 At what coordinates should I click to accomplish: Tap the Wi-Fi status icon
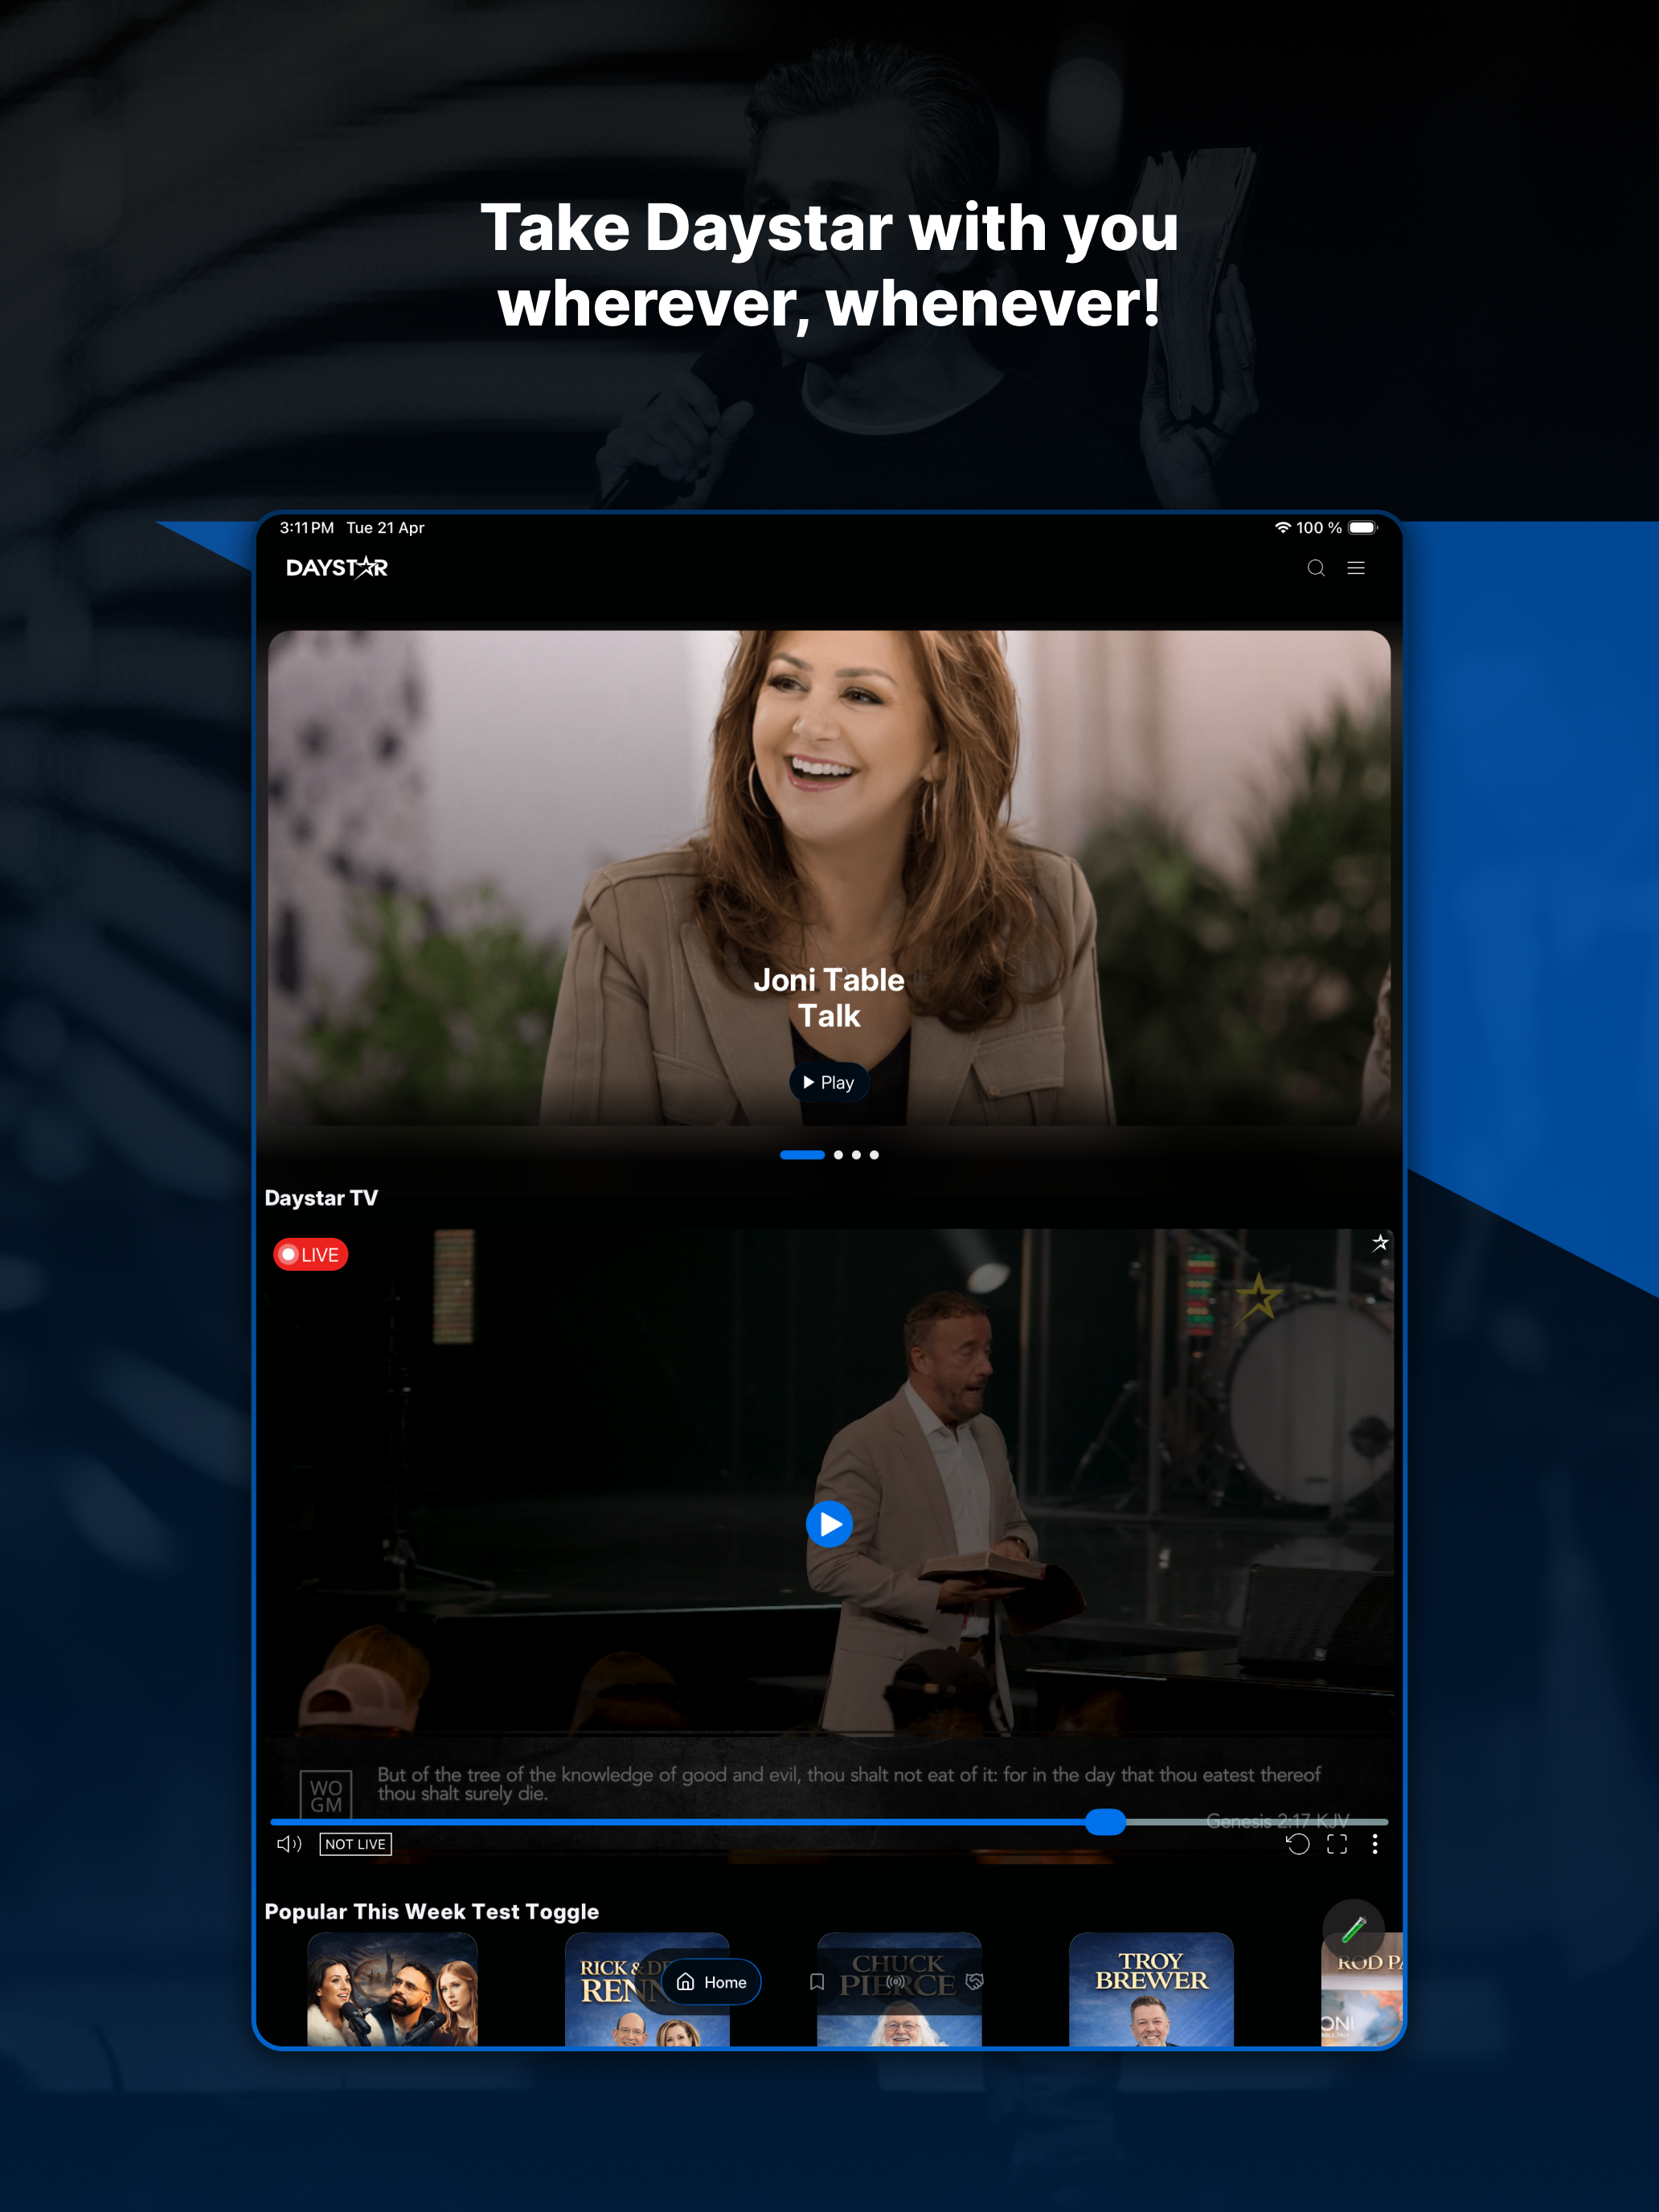[1282, 527]
